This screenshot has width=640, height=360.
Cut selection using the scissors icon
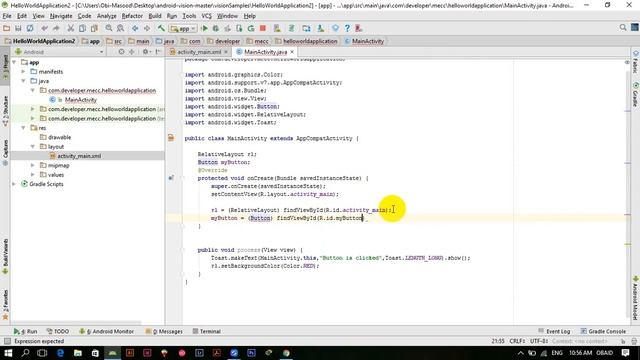[71, 28]
